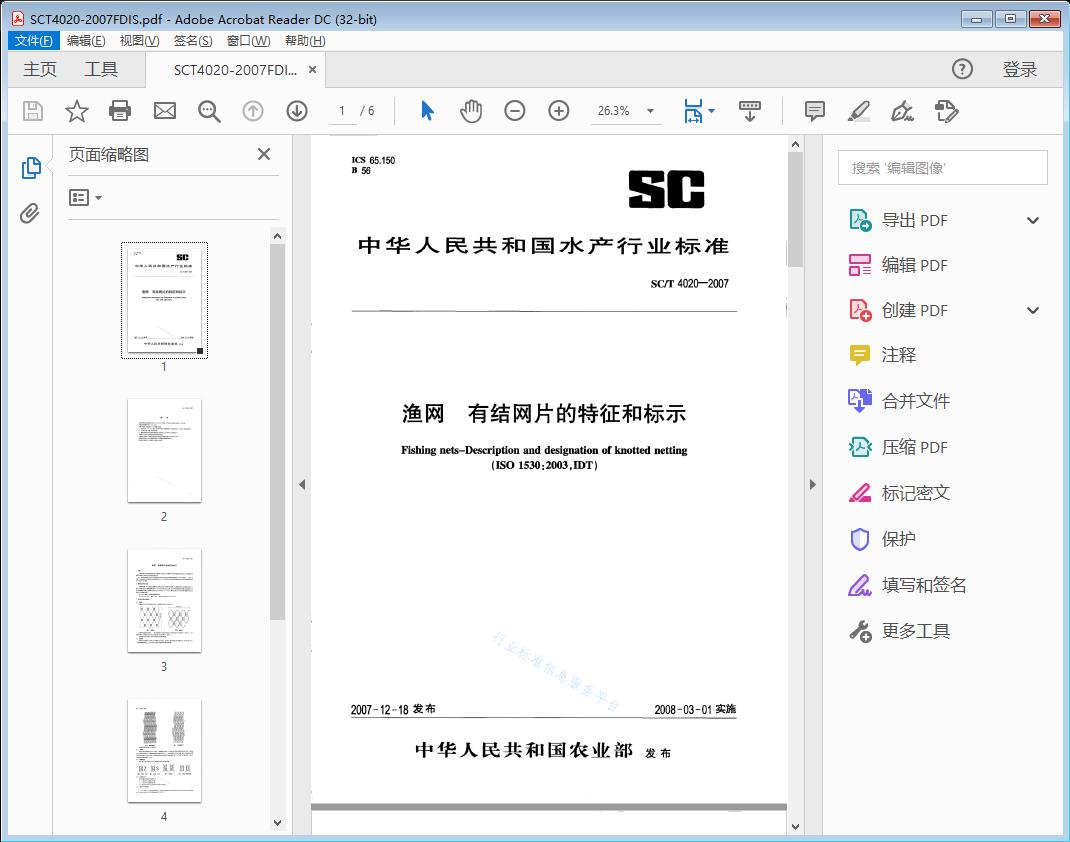Click the highlighter pen annotation icon

[x=859, y=111]
